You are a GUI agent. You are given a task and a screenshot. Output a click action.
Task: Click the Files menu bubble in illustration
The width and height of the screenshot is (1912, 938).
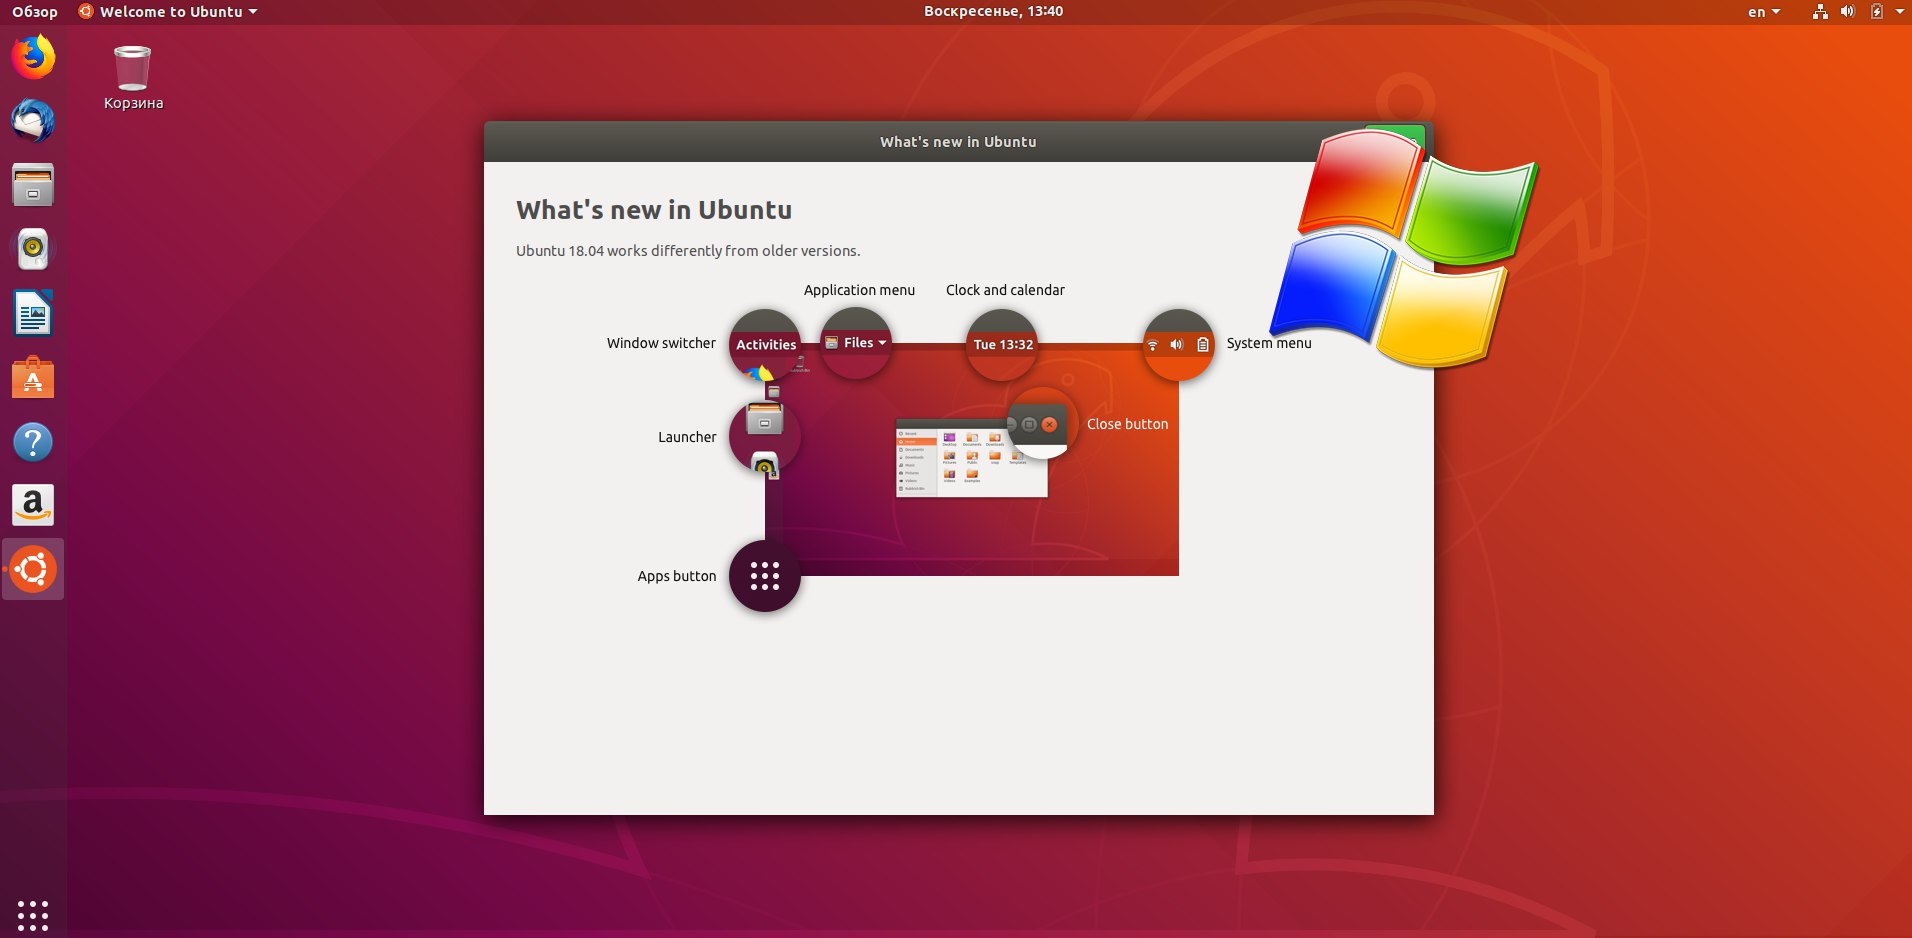point(856,343)
